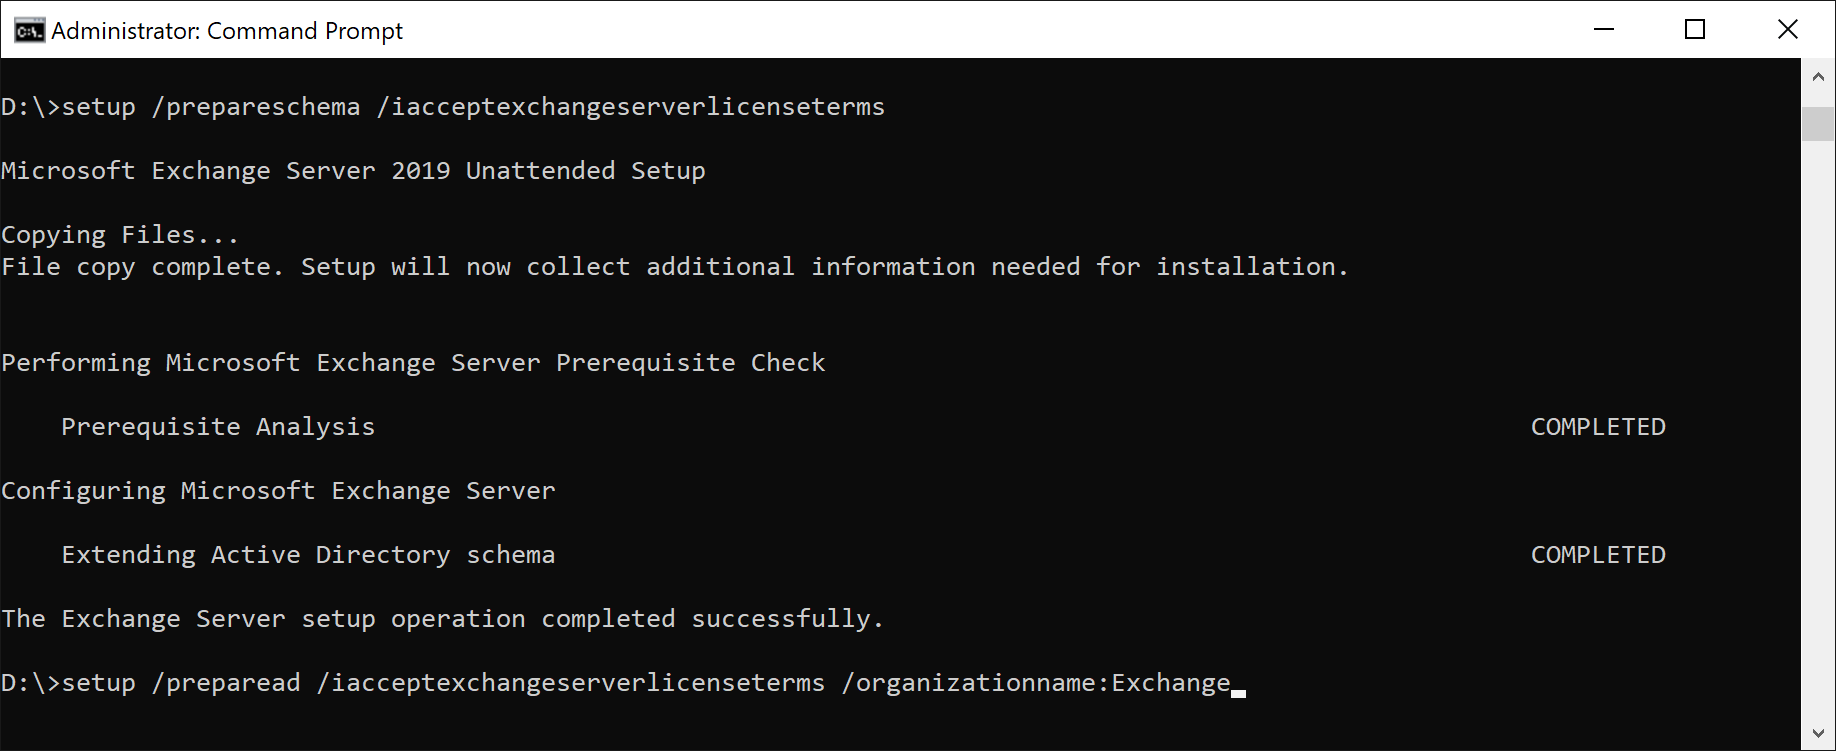
Task: Click the Configuring Microsoft Exchange Server line
Action: 278,491
